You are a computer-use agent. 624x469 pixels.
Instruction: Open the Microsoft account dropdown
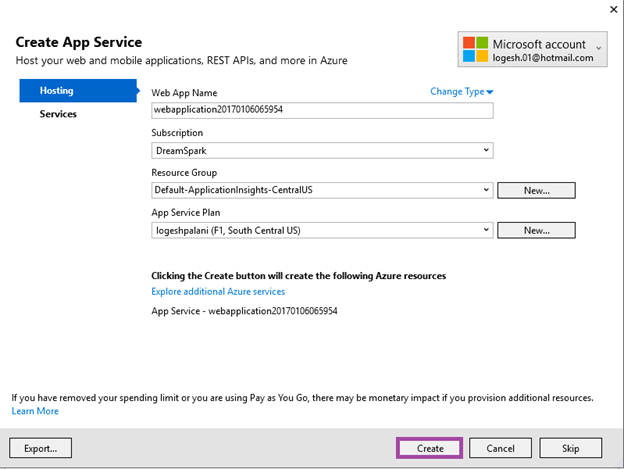[x=599, y=48]
